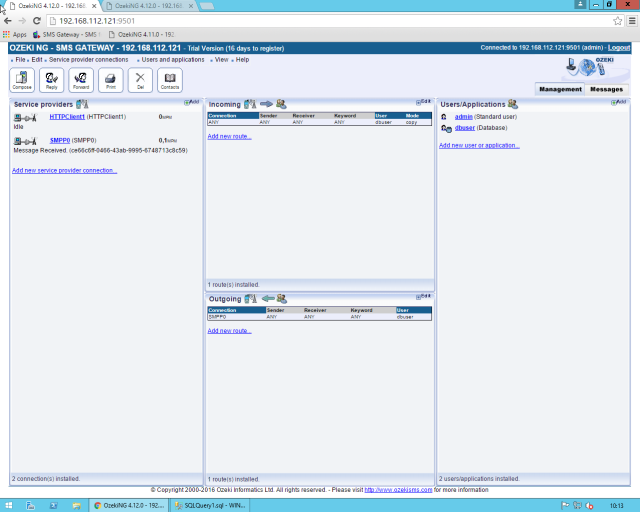Click the Ozeki logo image

pos(590,68)
